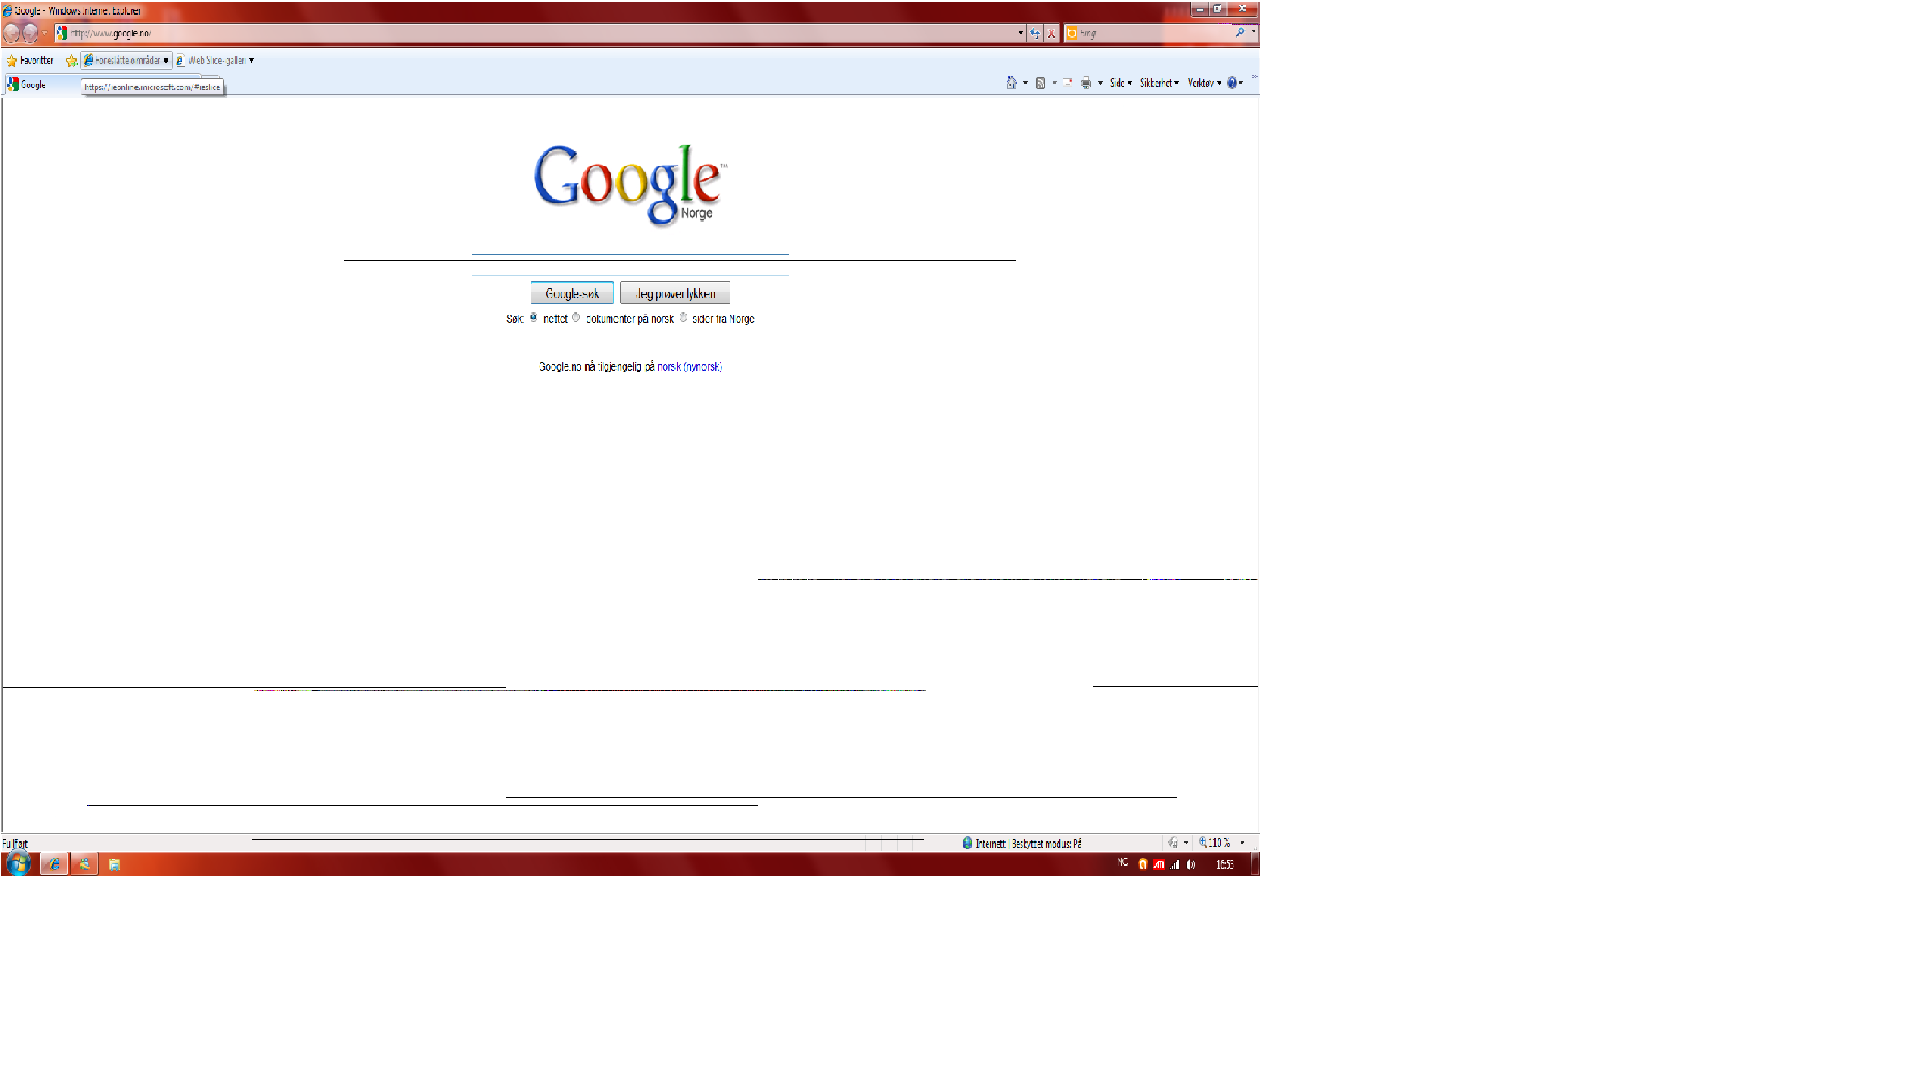Click the Google-søk button
Viewport: 1920px width, 1080px height.
pyautogui.click(x=572, y=294)
